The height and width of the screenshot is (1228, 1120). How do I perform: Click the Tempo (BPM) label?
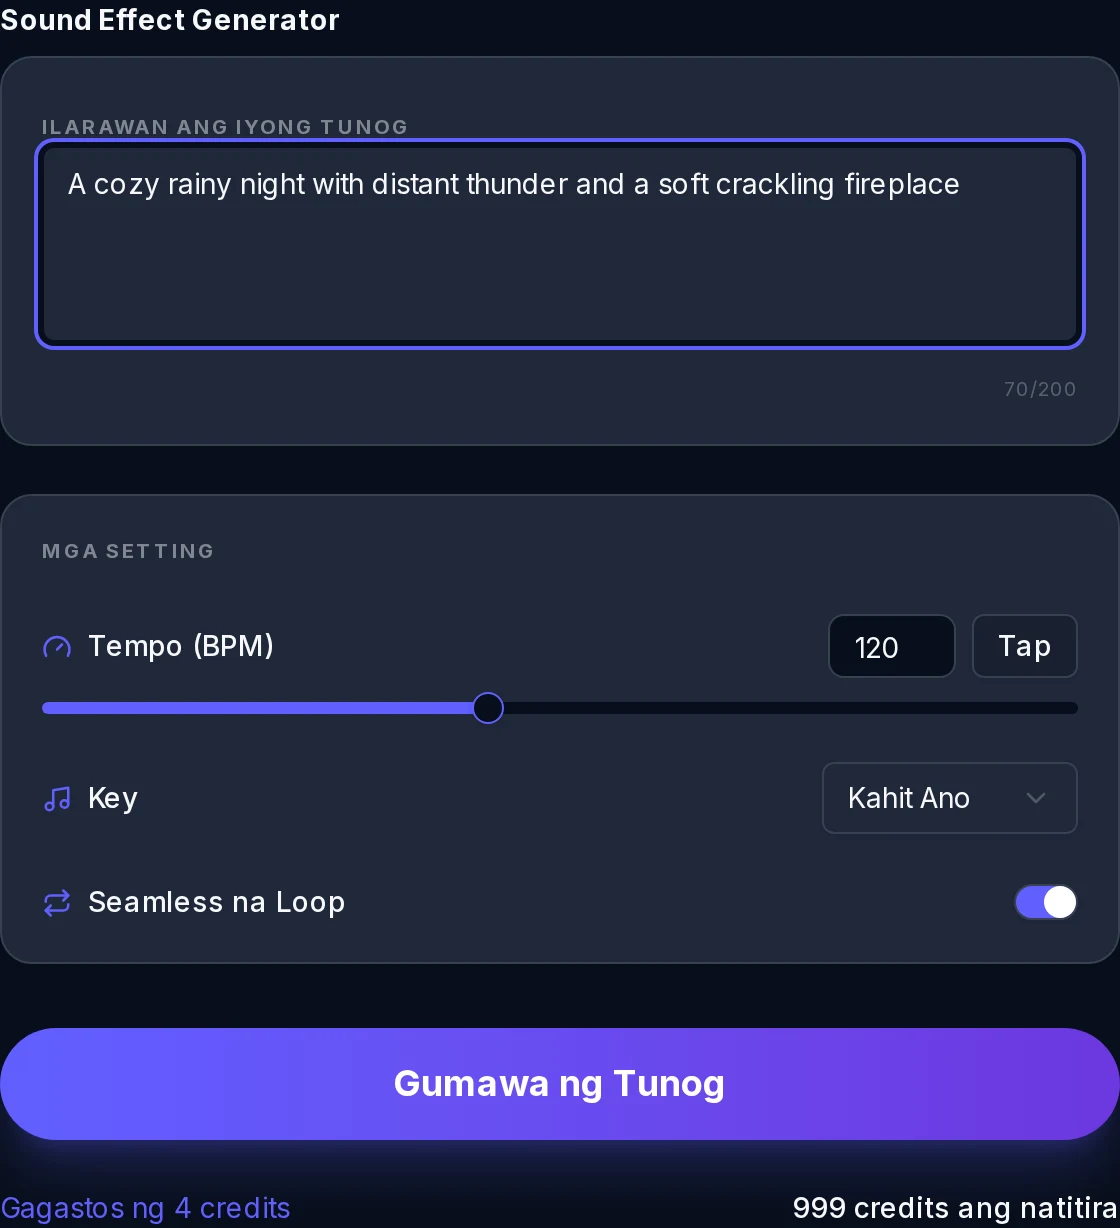181,647
